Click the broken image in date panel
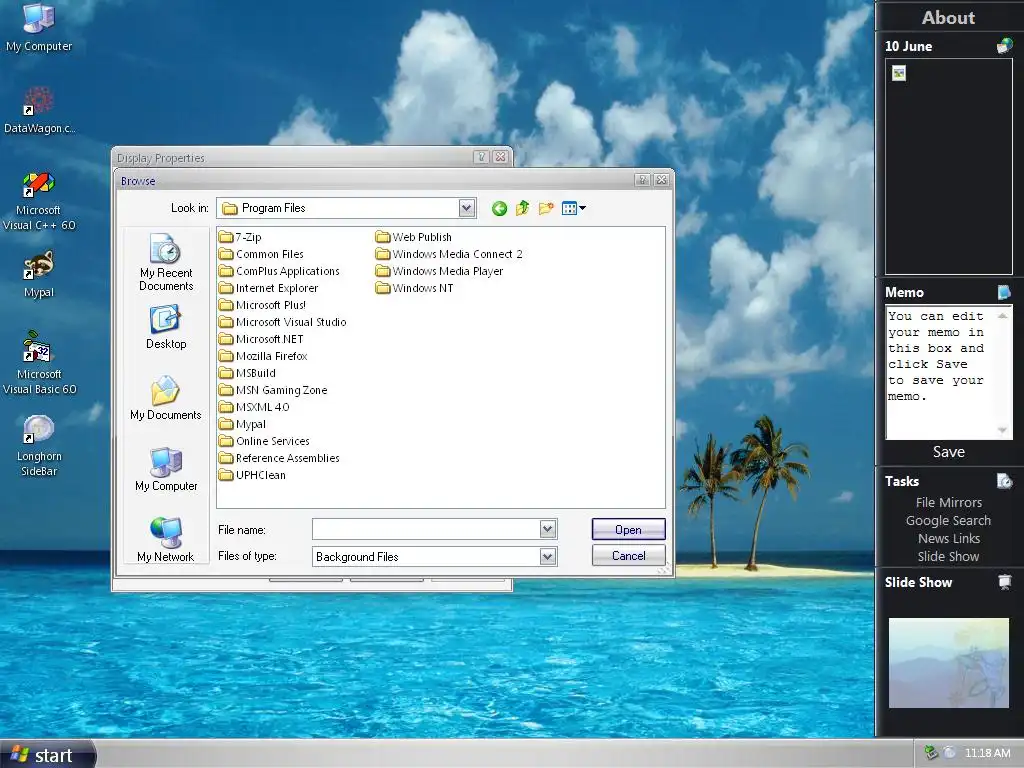 899,73
